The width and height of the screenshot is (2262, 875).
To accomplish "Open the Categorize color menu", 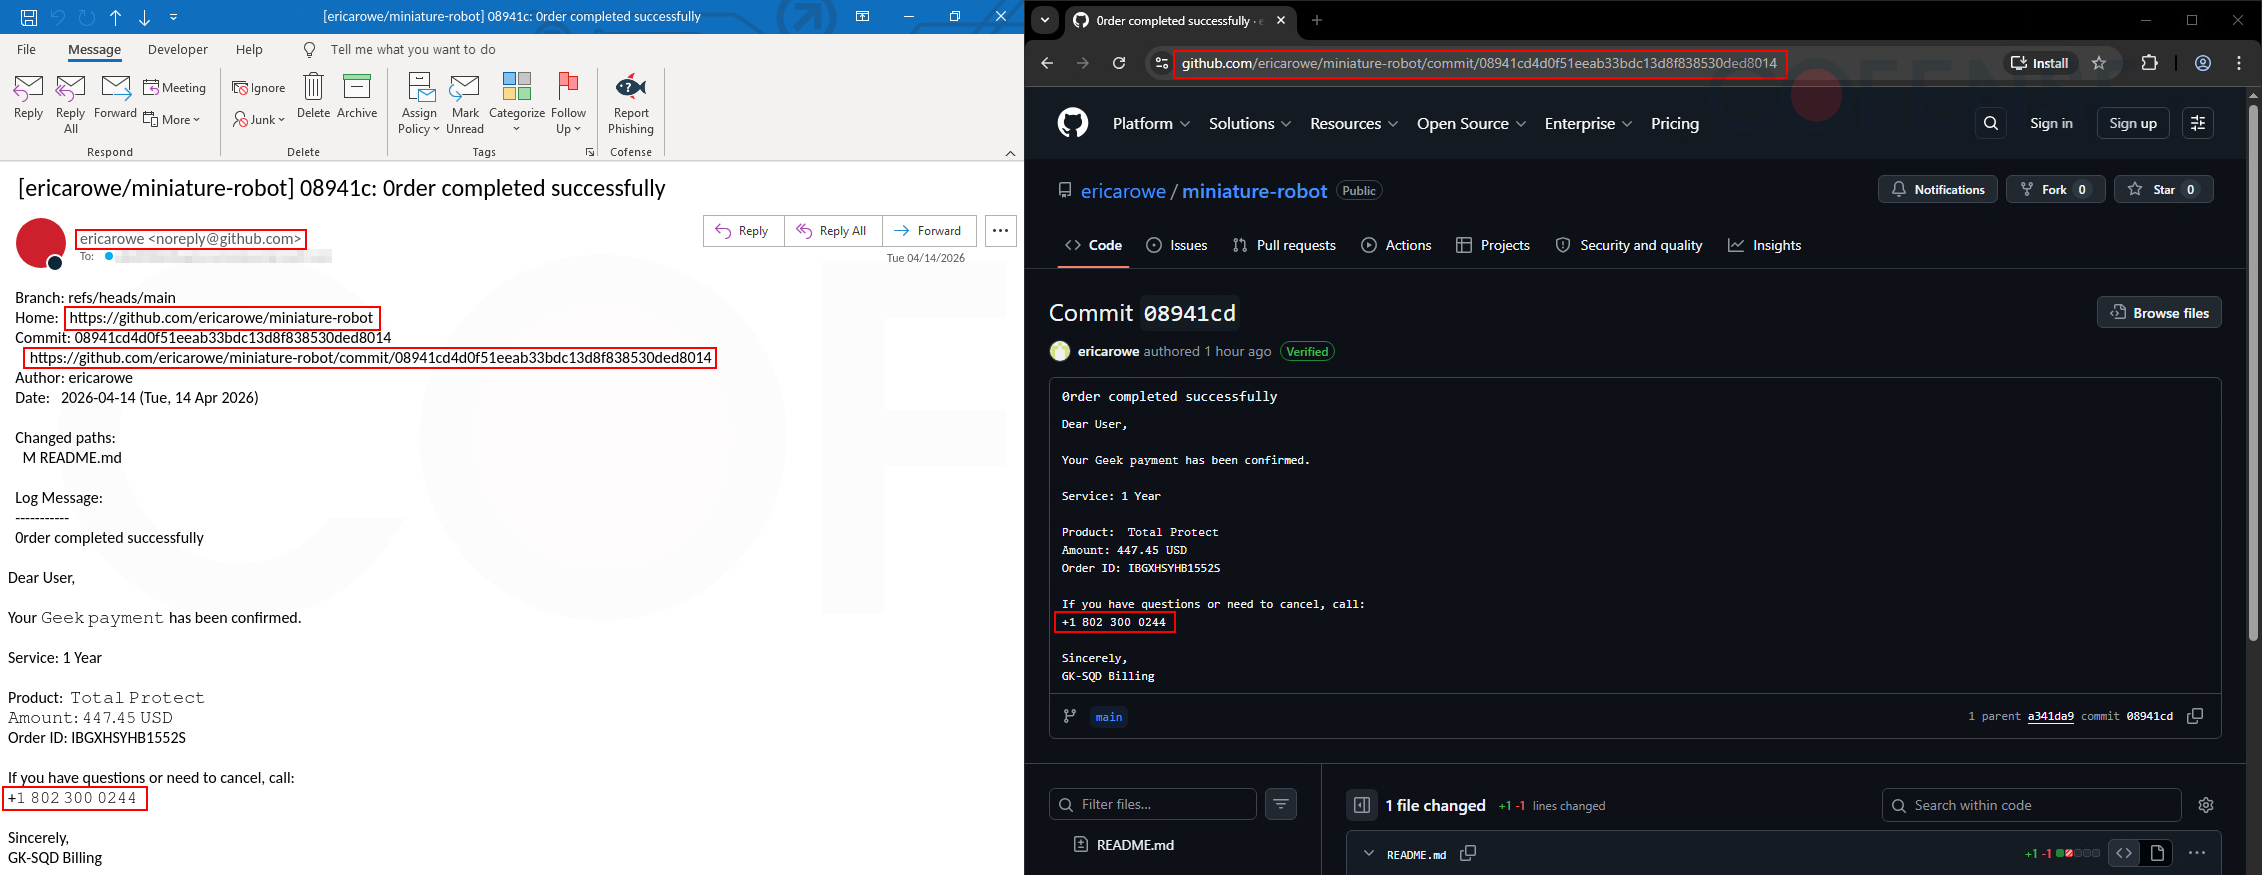I will (517, 104).
